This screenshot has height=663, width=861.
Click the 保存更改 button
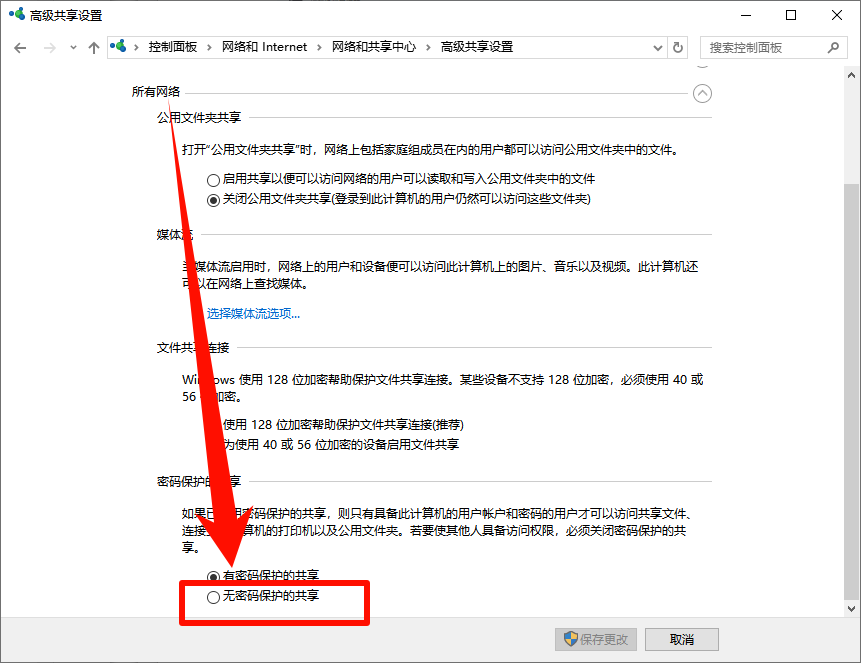click(x=595, y=639)
